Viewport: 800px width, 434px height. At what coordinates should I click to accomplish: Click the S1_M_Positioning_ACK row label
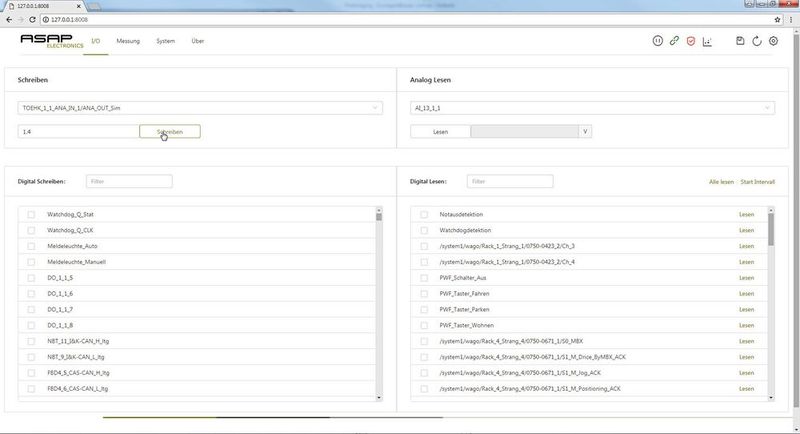pyautogui.click(x=530, y=389)
